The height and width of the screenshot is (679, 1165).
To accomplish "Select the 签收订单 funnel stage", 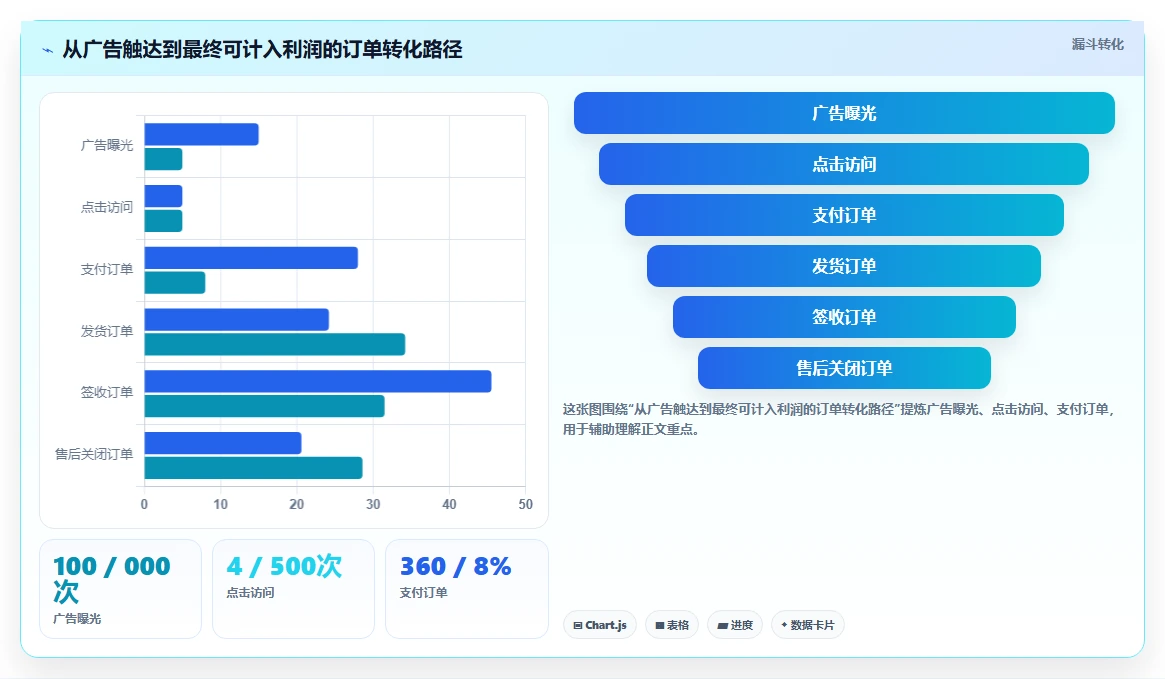I will tap(844, 317).
